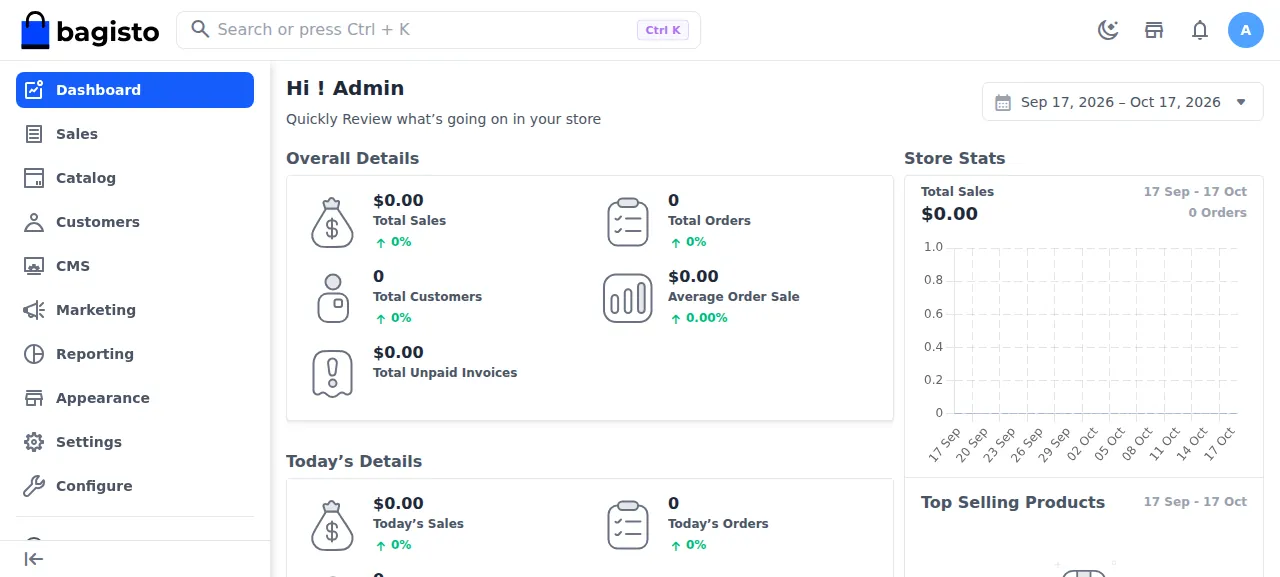Open the date range picker dropdown

(1123, 102)
